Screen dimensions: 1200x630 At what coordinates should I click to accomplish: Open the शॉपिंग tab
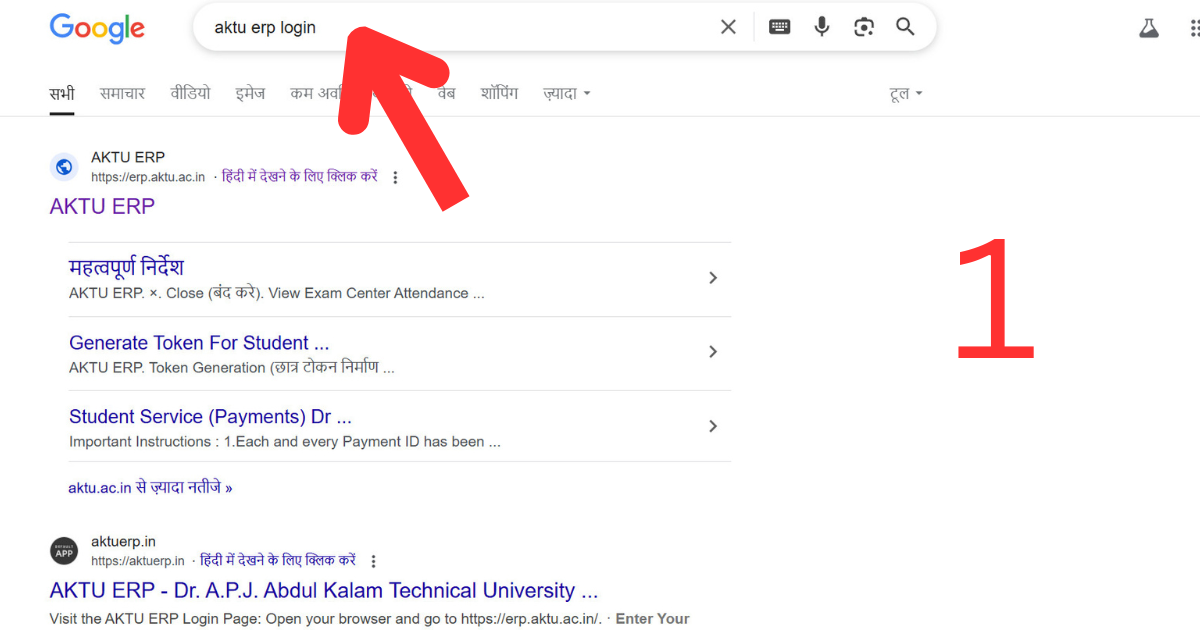[x=499, y=94]
